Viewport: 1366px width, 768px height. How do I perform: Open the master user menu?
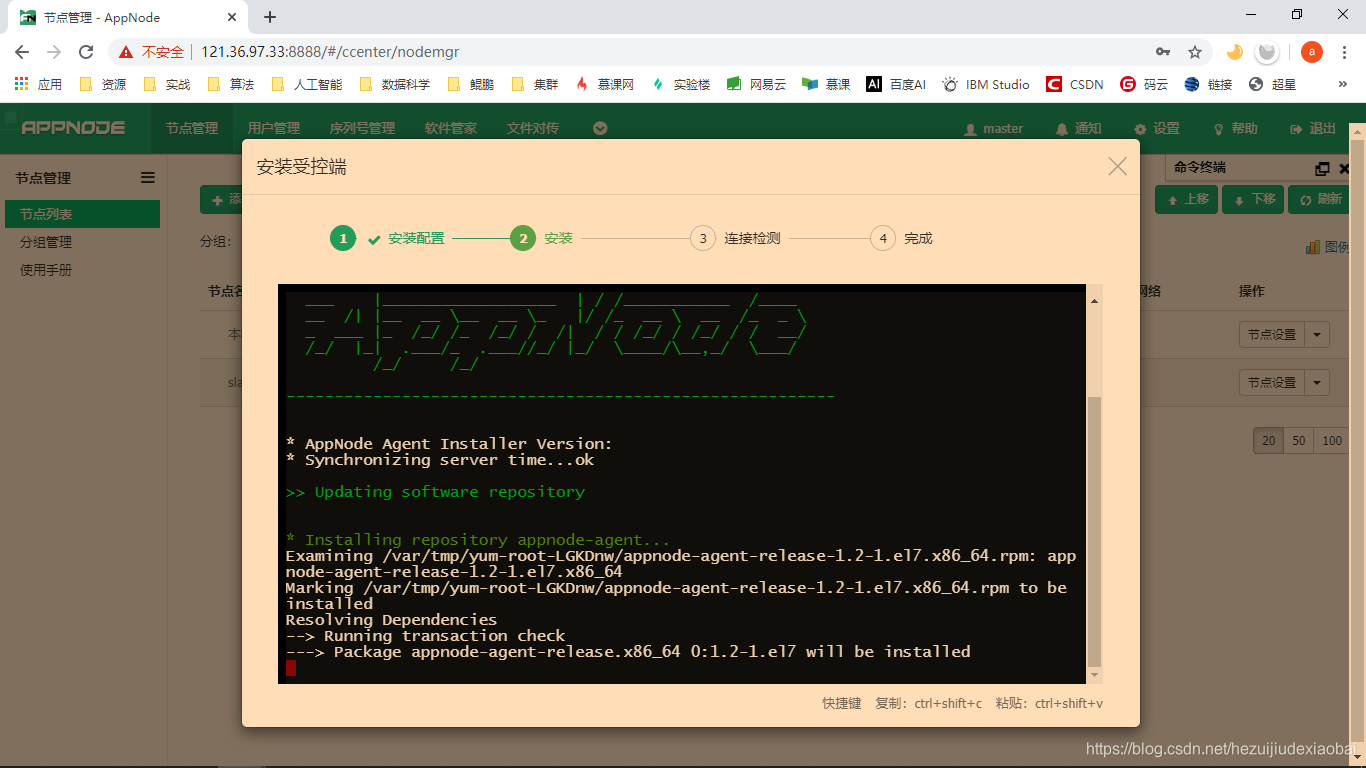[993, 128]
